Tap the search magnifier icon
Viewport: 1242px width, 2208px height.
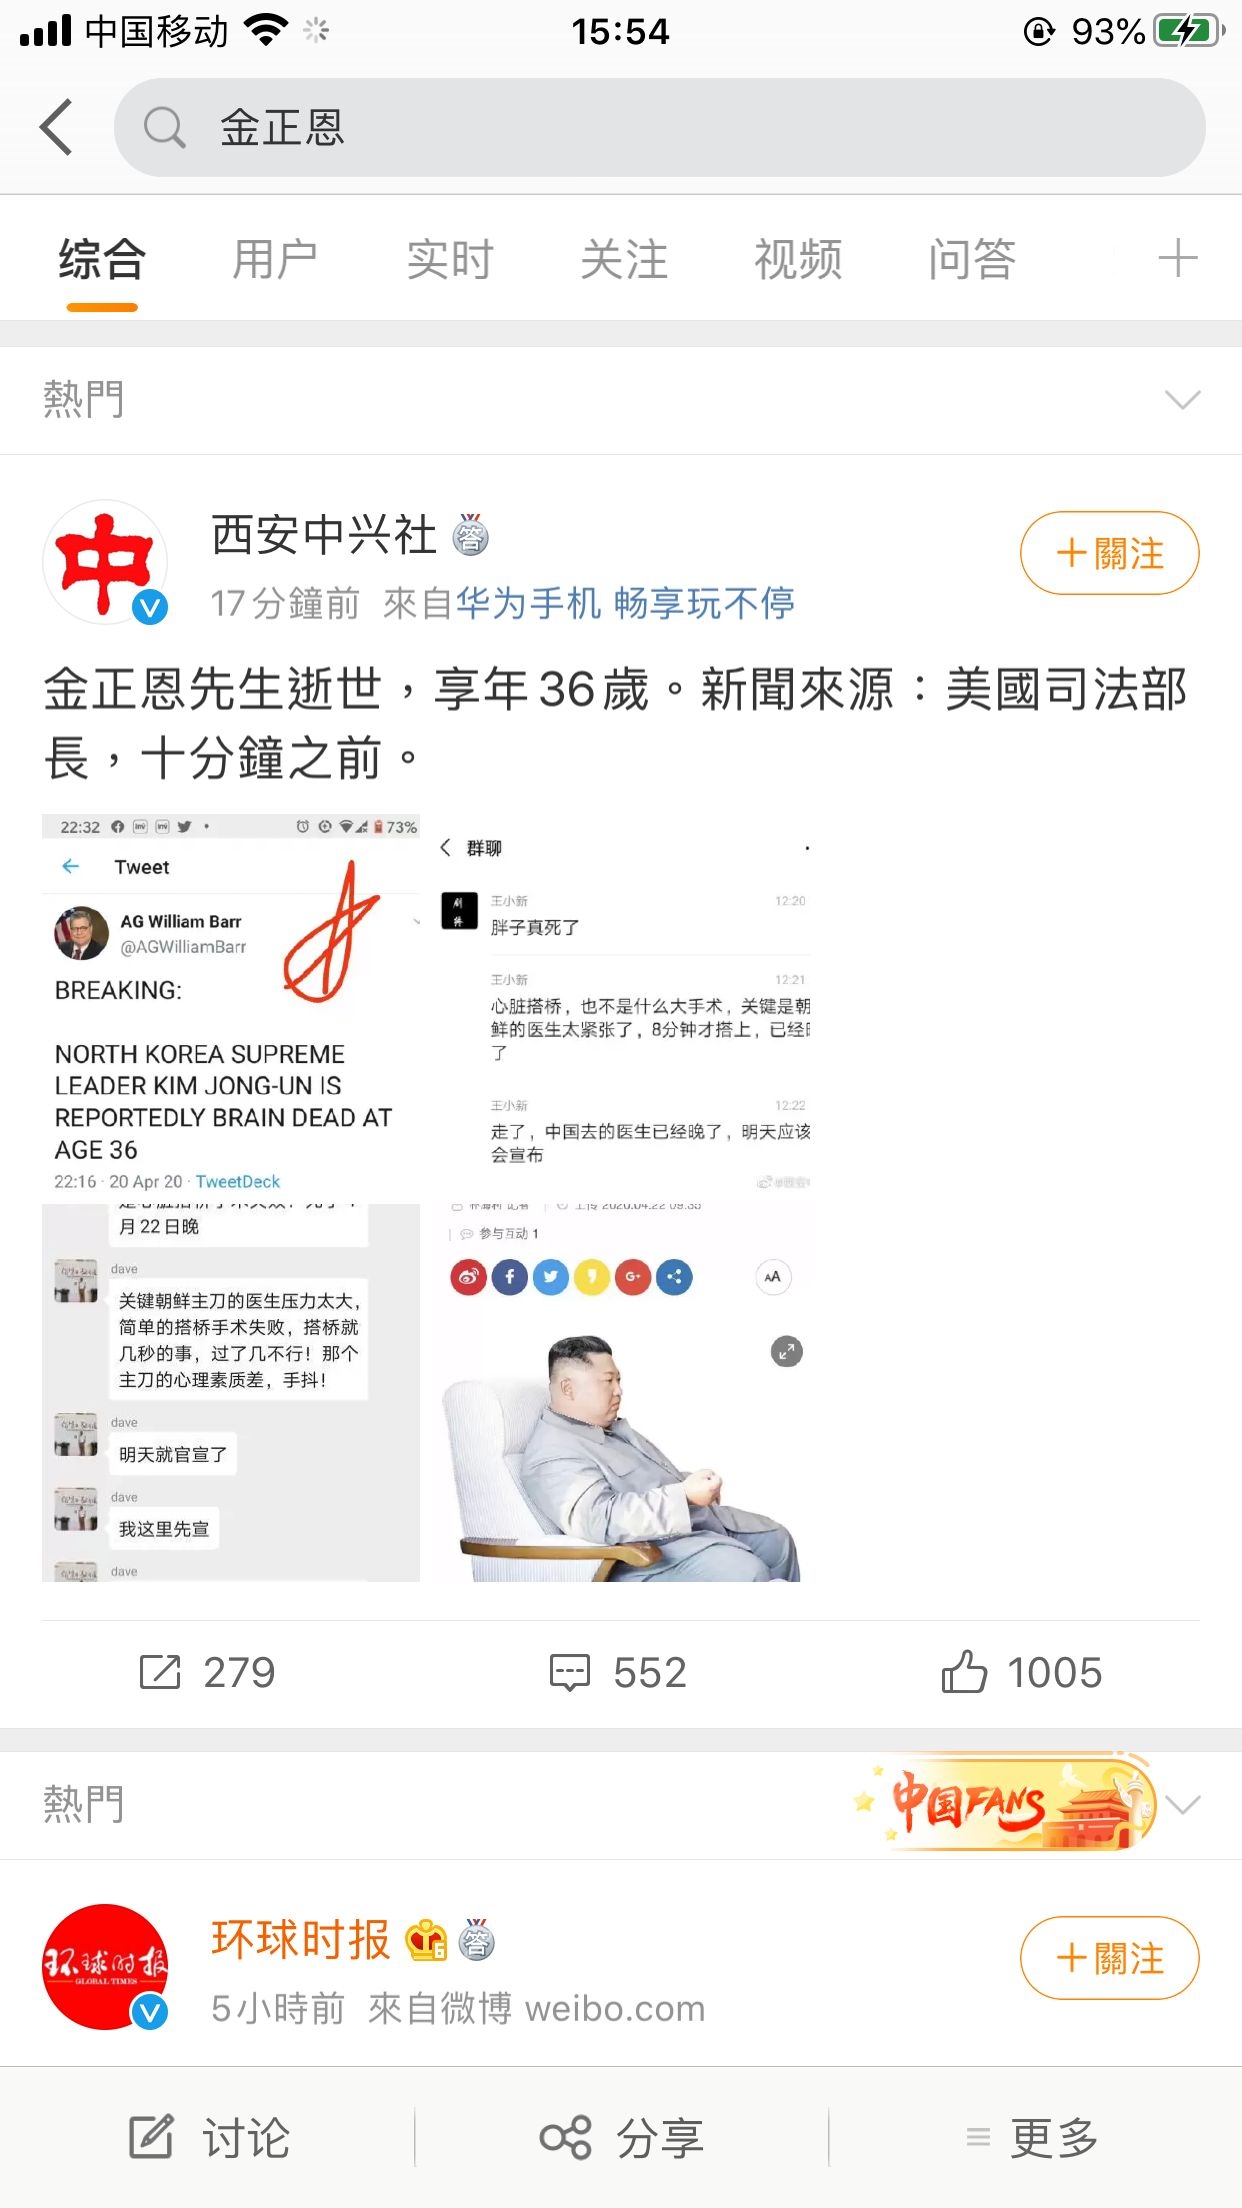165,128
